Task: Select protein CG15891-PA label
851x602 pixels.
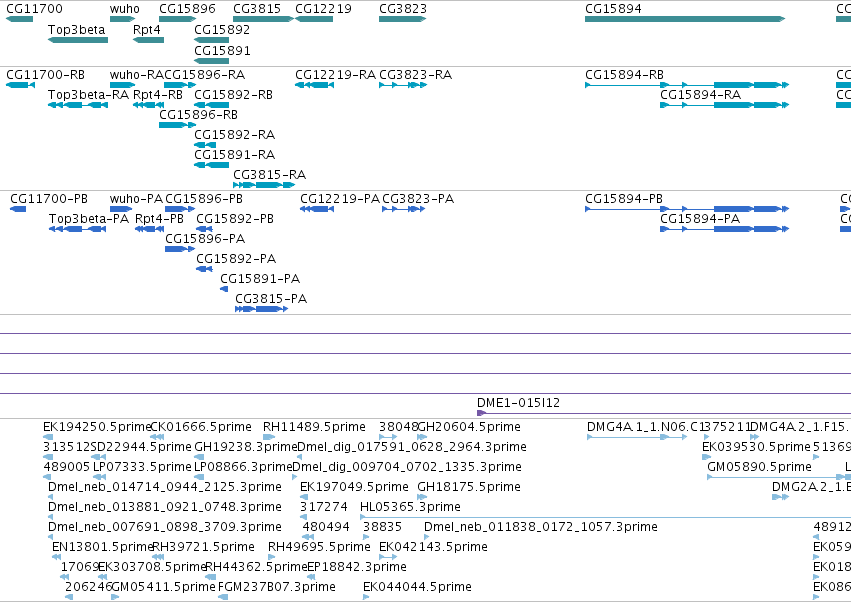Action: [260, 279]
